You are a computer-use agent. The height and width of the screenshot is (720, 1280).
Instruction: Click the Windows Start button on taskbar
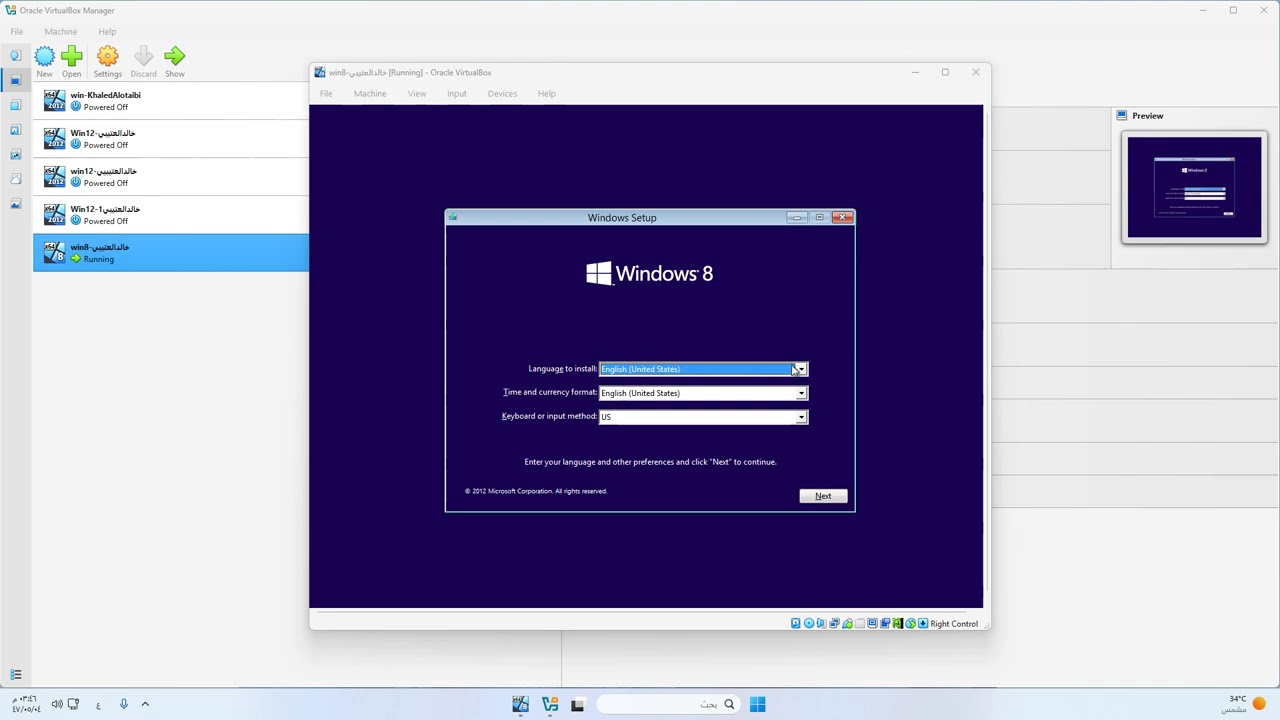(x=757, y=704)
